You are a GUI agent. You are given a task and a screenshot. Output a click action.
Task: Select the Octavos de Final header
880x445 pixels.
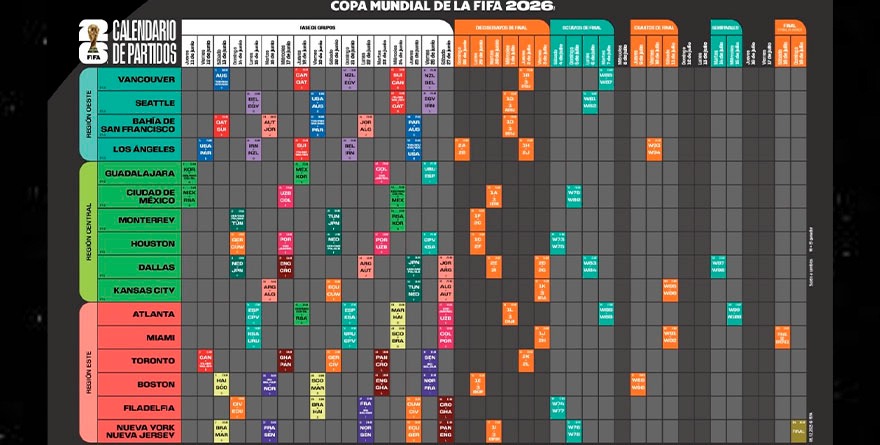(x=580, y=27)
